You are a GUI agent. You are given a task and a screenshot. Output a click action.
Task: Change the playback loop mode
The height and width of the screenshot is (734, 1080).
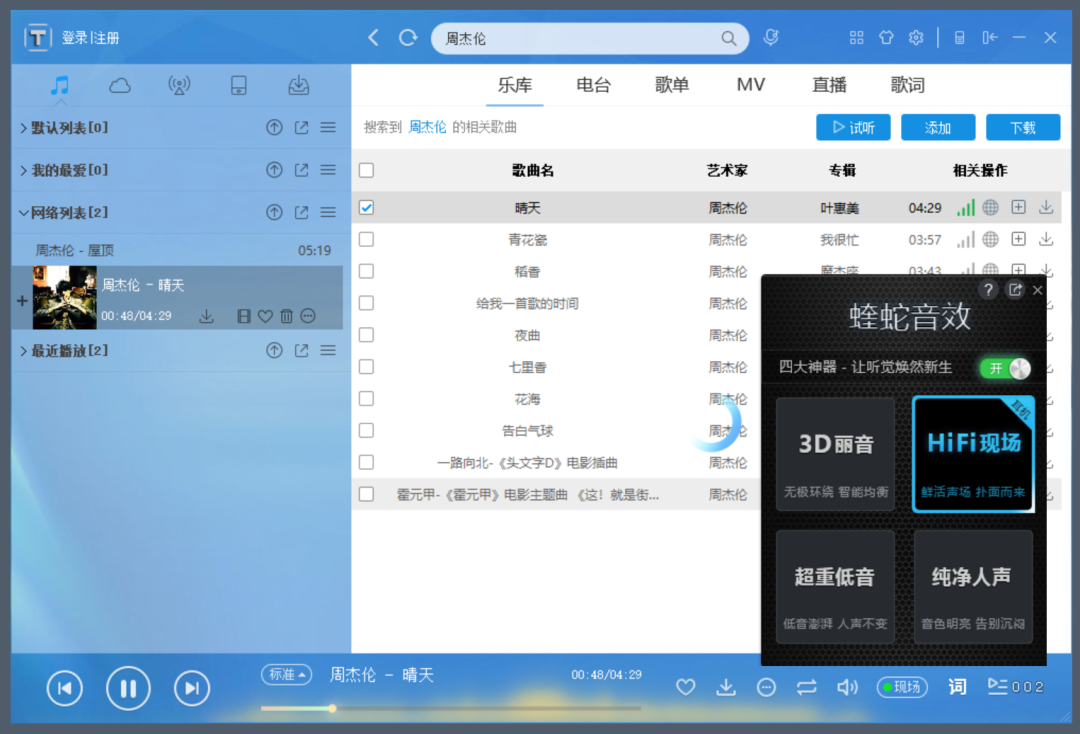[807, 687]
